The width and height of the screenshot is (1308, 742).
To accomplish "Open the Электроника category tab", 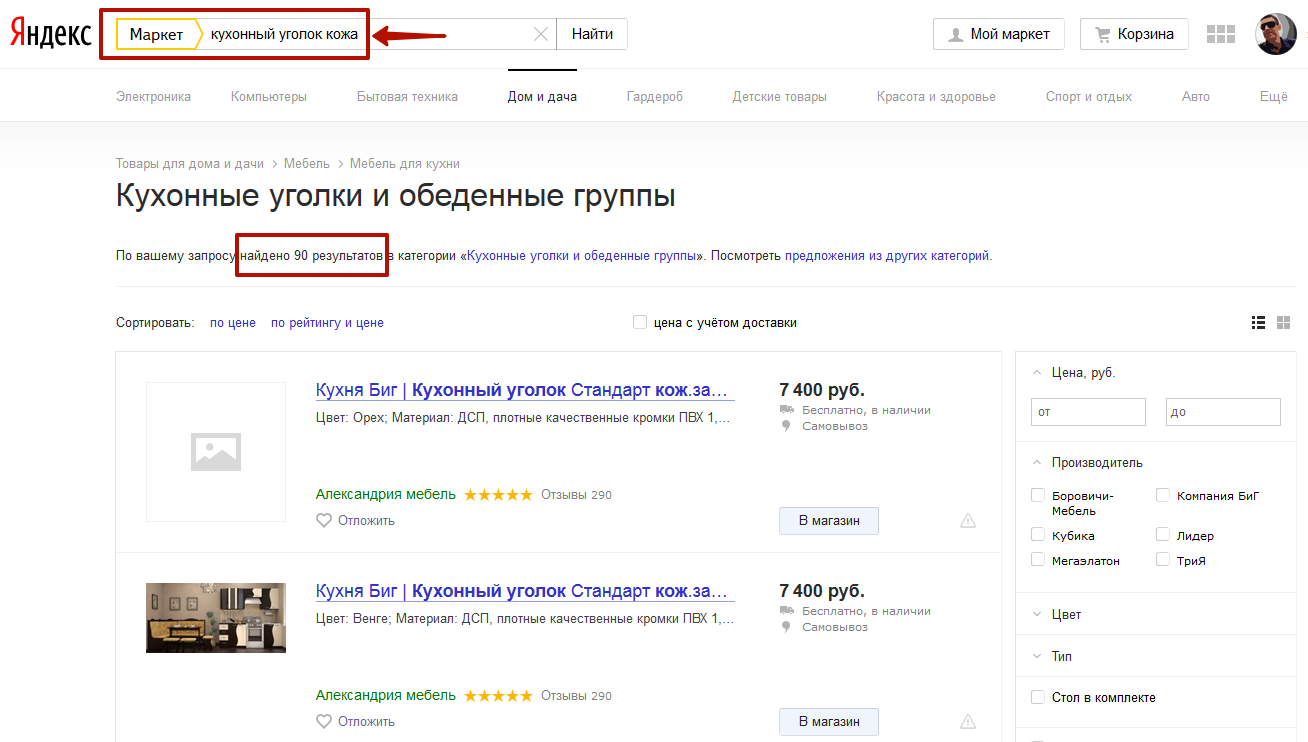I will pos(153,97).
